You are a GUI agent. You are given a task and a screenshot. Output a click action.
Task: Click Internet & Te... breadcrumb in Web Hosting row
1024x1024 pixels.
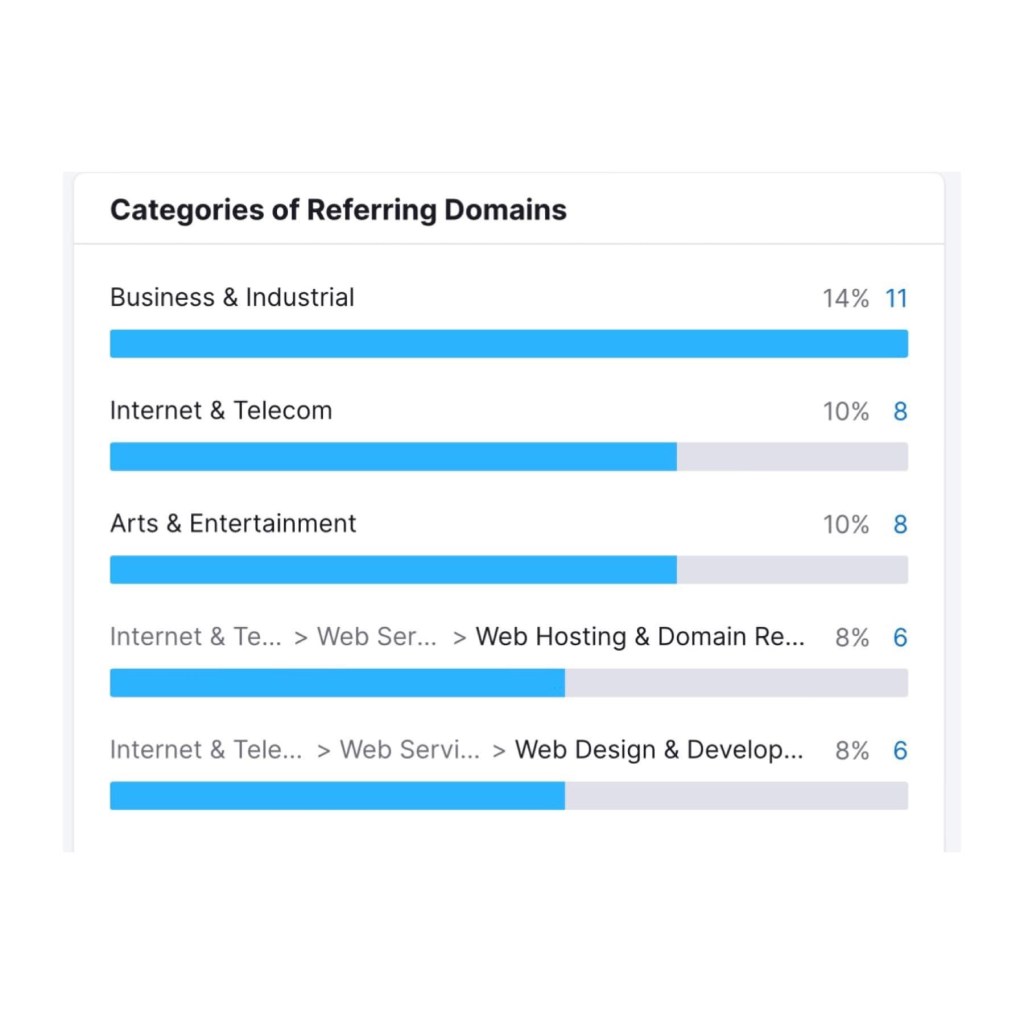196,637
